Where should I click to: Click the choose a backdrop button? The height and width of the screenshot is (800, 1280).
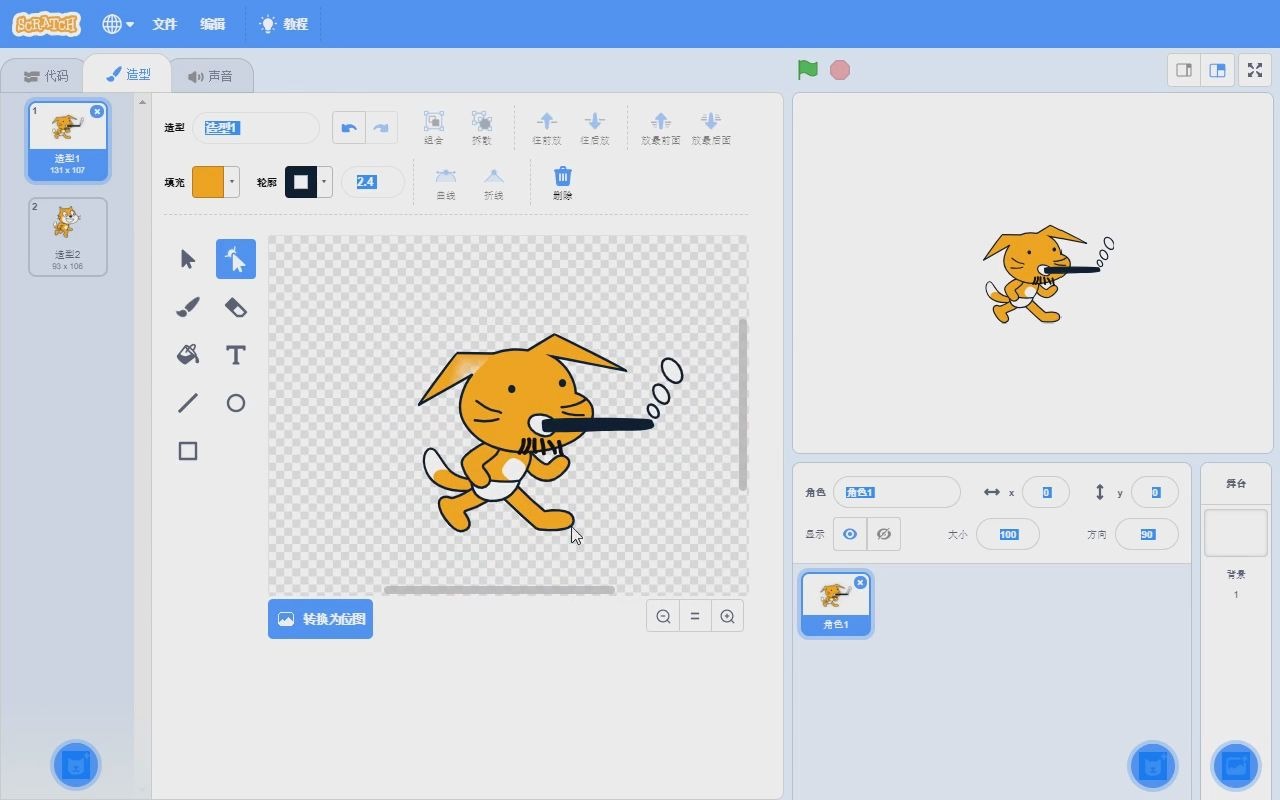tap(1236, 766)
